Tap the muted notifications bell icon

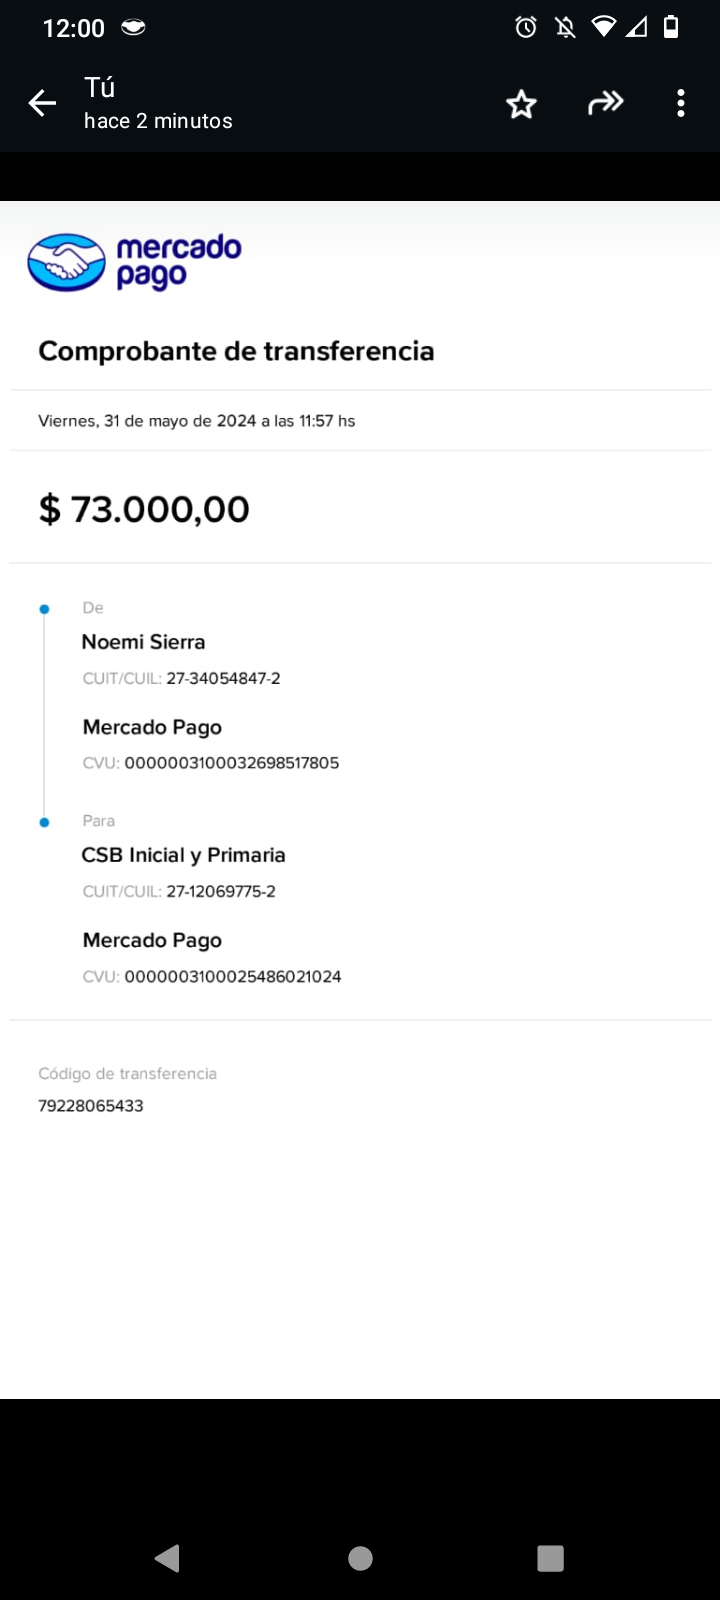click(565, 27)
